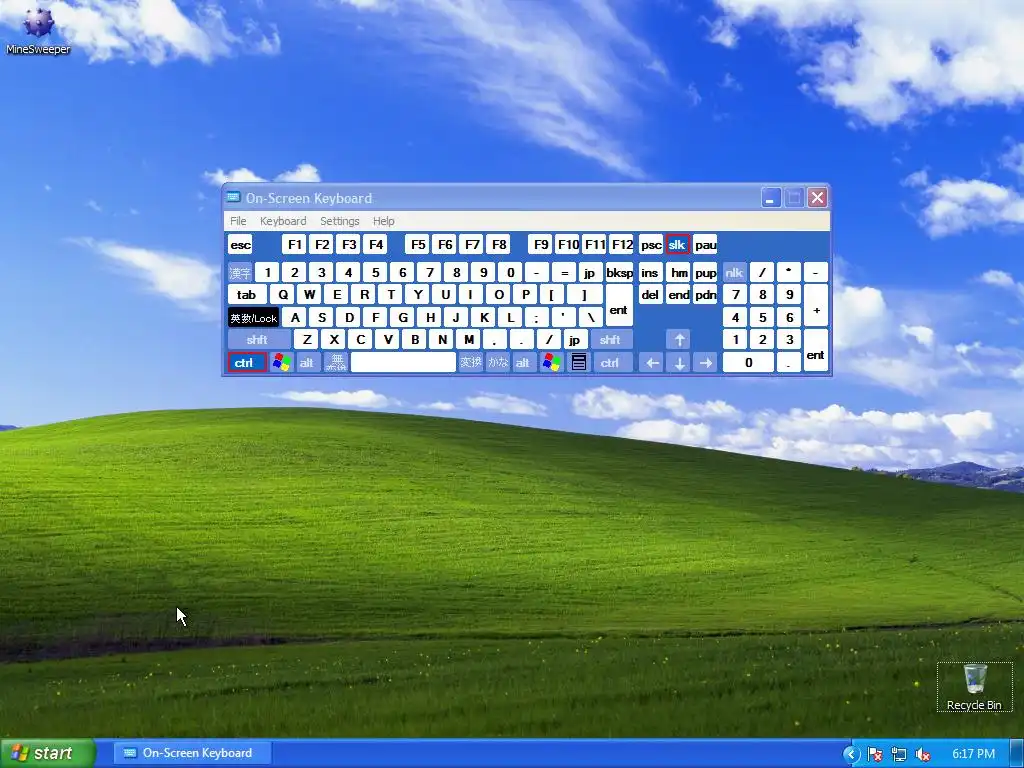Click the F12 function key

(622, 245)
